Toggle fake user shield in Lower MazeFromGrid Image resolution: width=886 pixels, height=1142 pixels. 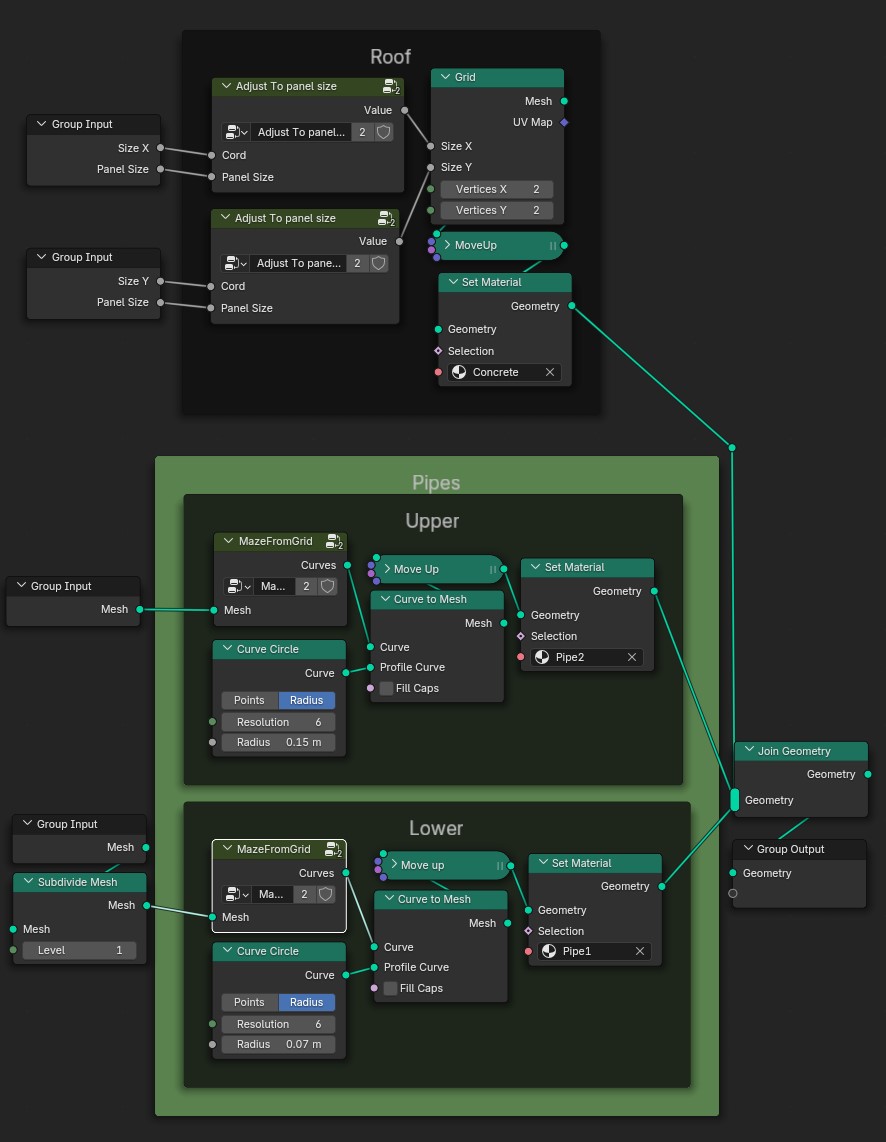click(x=325, y=894)
